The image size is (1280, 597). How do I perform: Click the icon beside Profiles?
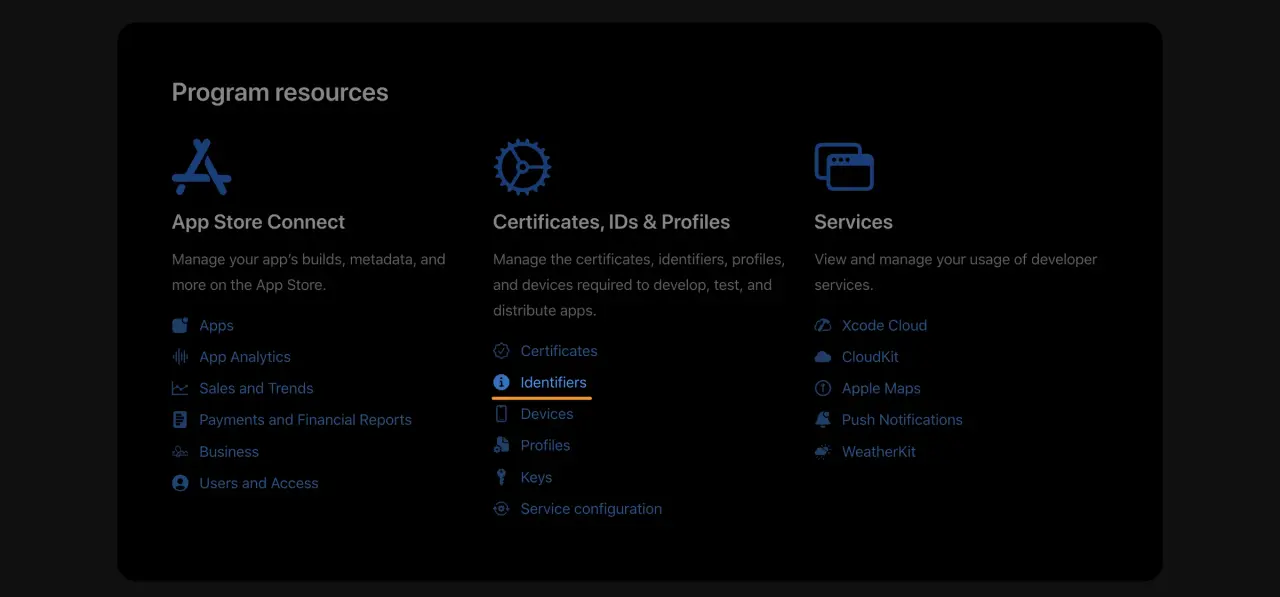[x=501, y=445]
